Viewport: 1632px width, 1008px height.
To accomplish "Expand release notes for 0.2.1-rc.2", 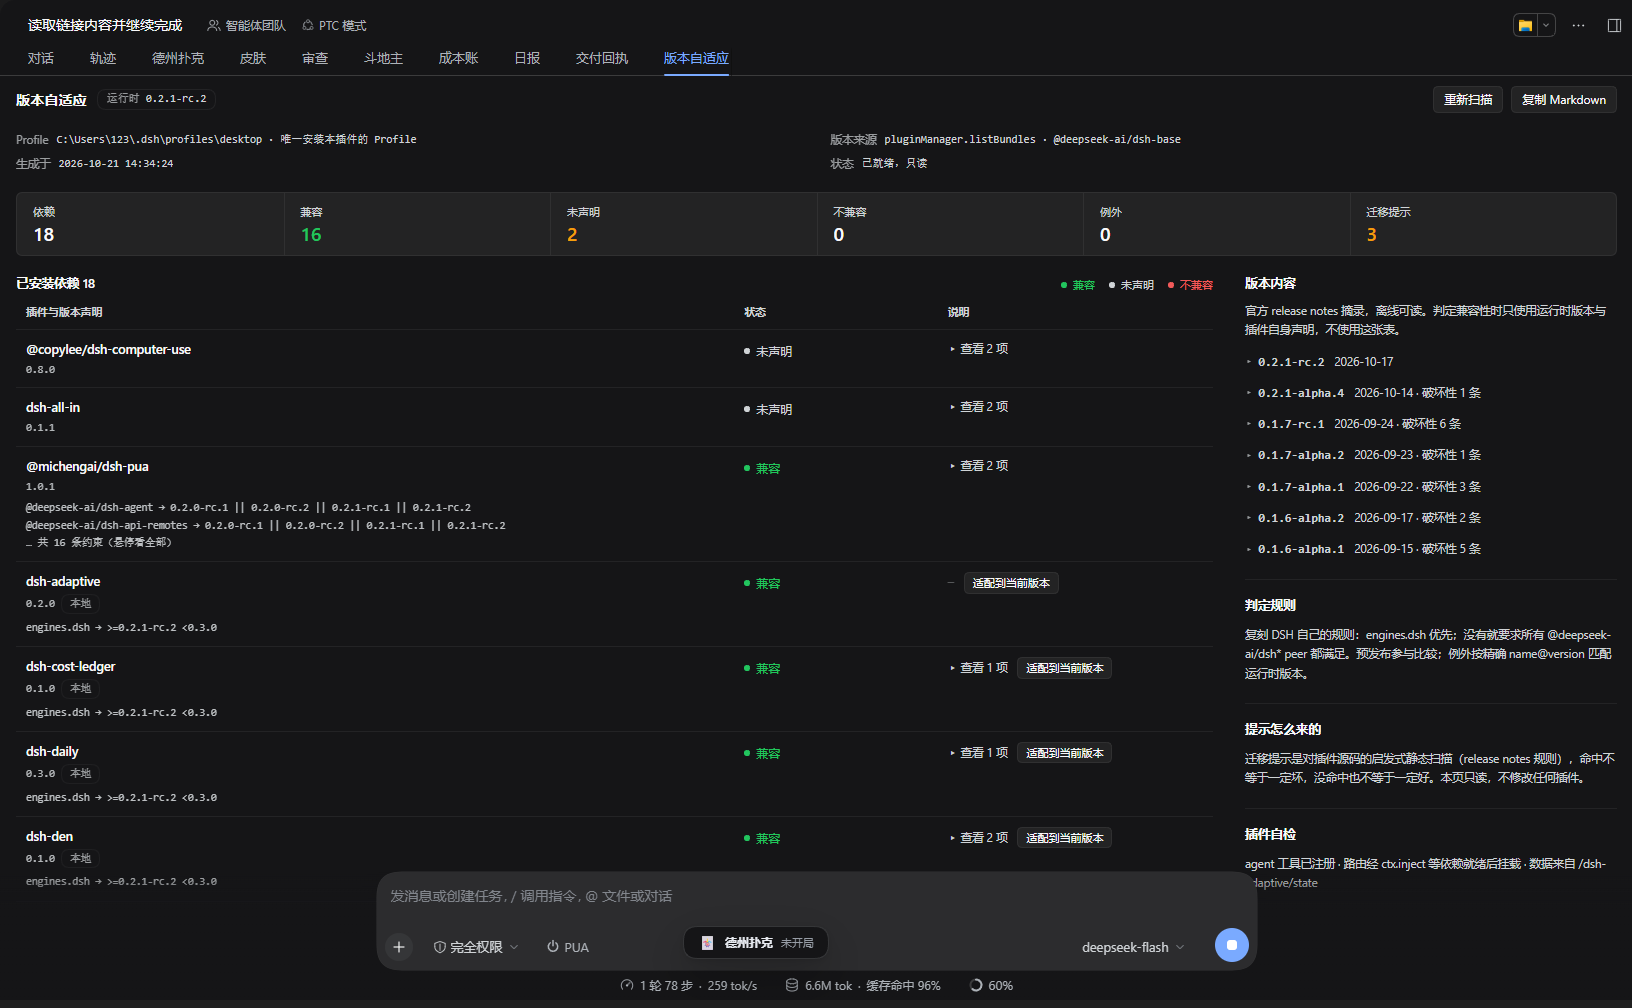I will click(1319, 362).
